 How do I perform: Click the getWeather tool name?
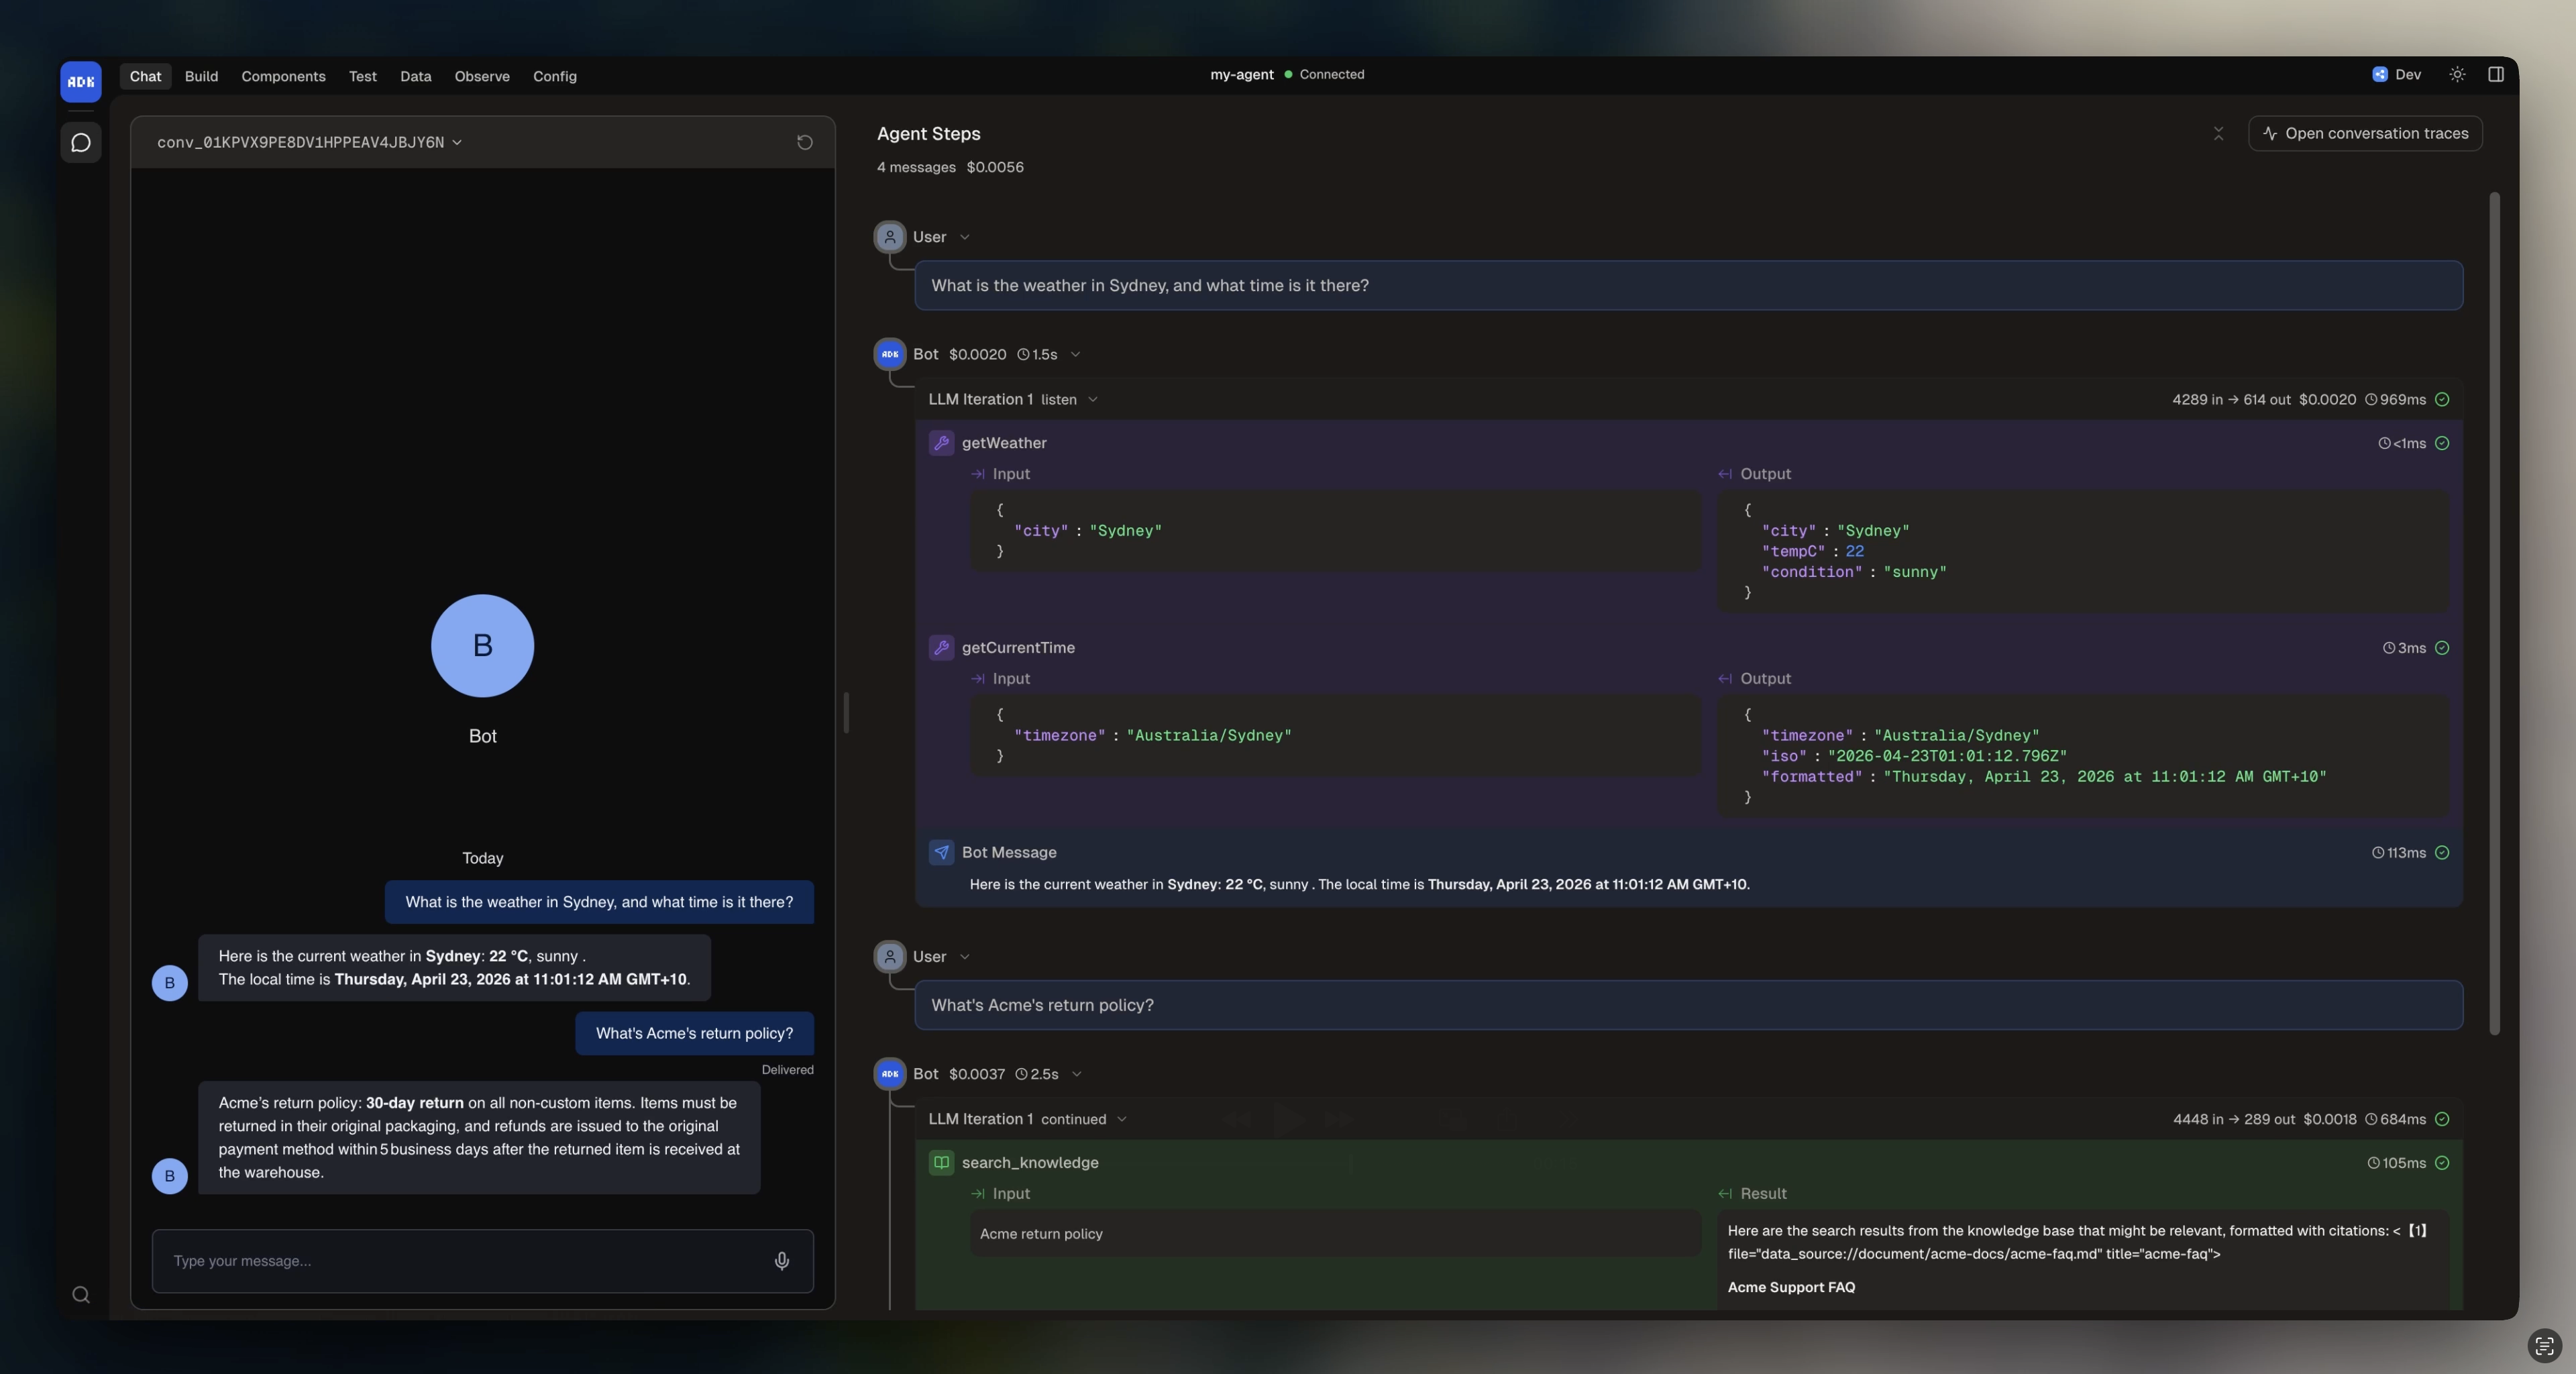[1004, 443]
